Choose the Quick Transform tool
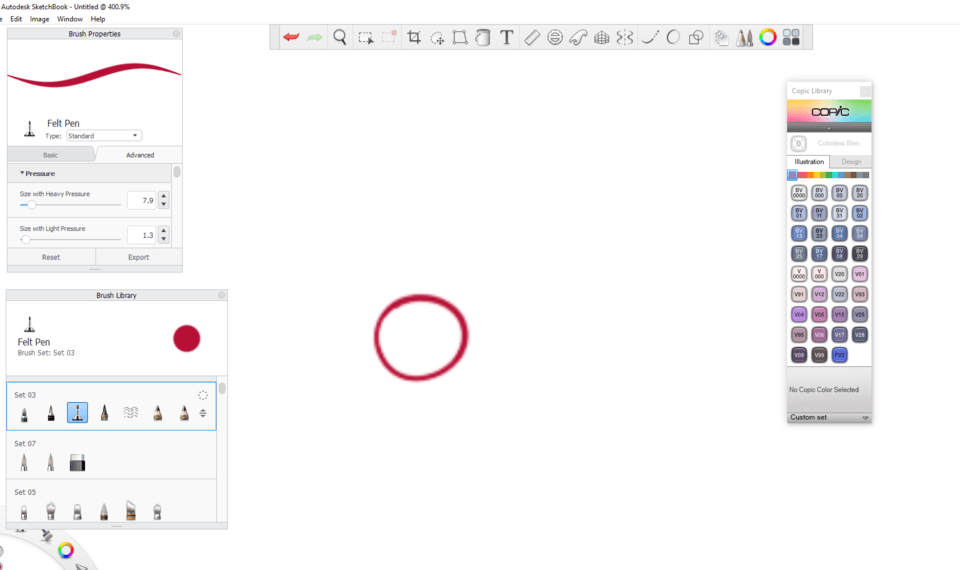 coord(437,38)
